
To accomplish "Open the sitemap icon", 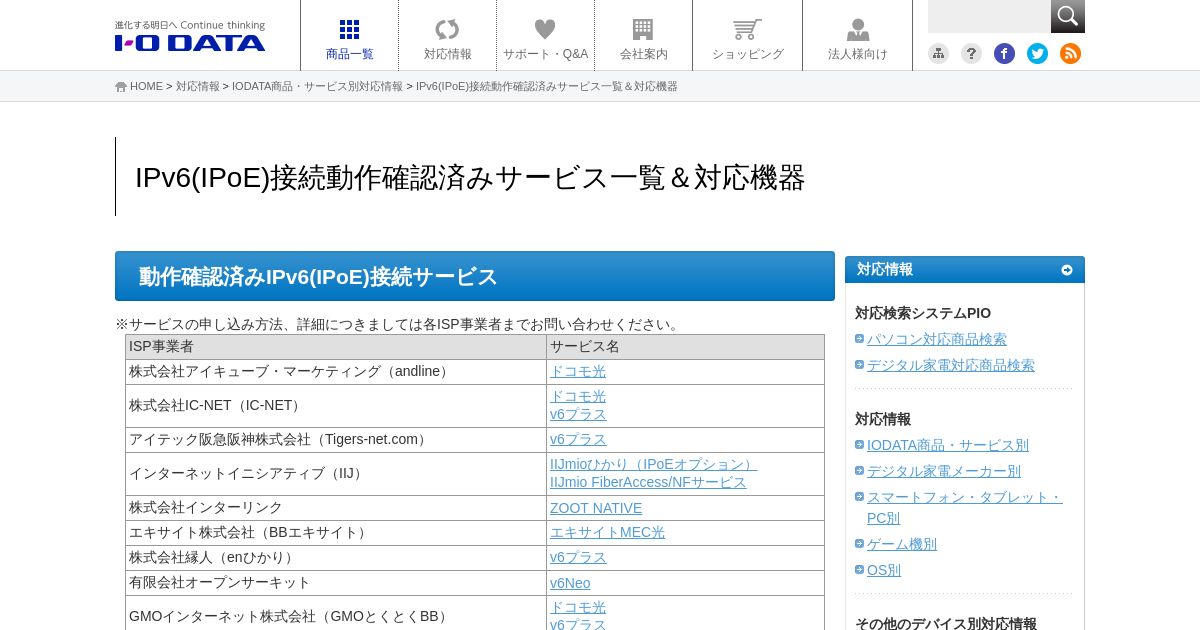I will click(938, 54).
